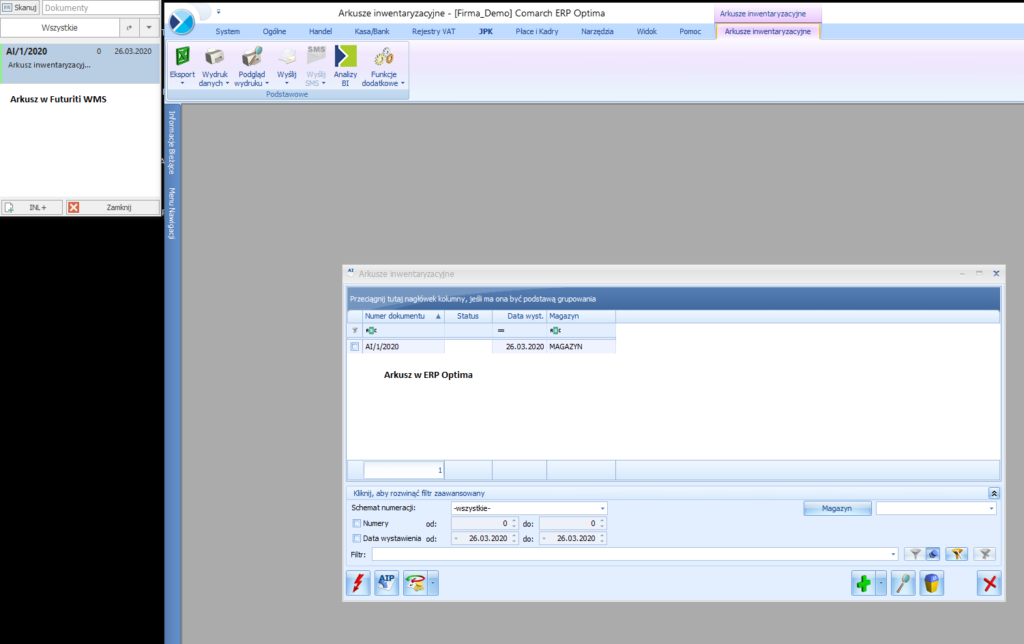Viewport: 1024px width, 644px height.
Task: Open the Pomoc menu
Action: click(x=690, y=31)
